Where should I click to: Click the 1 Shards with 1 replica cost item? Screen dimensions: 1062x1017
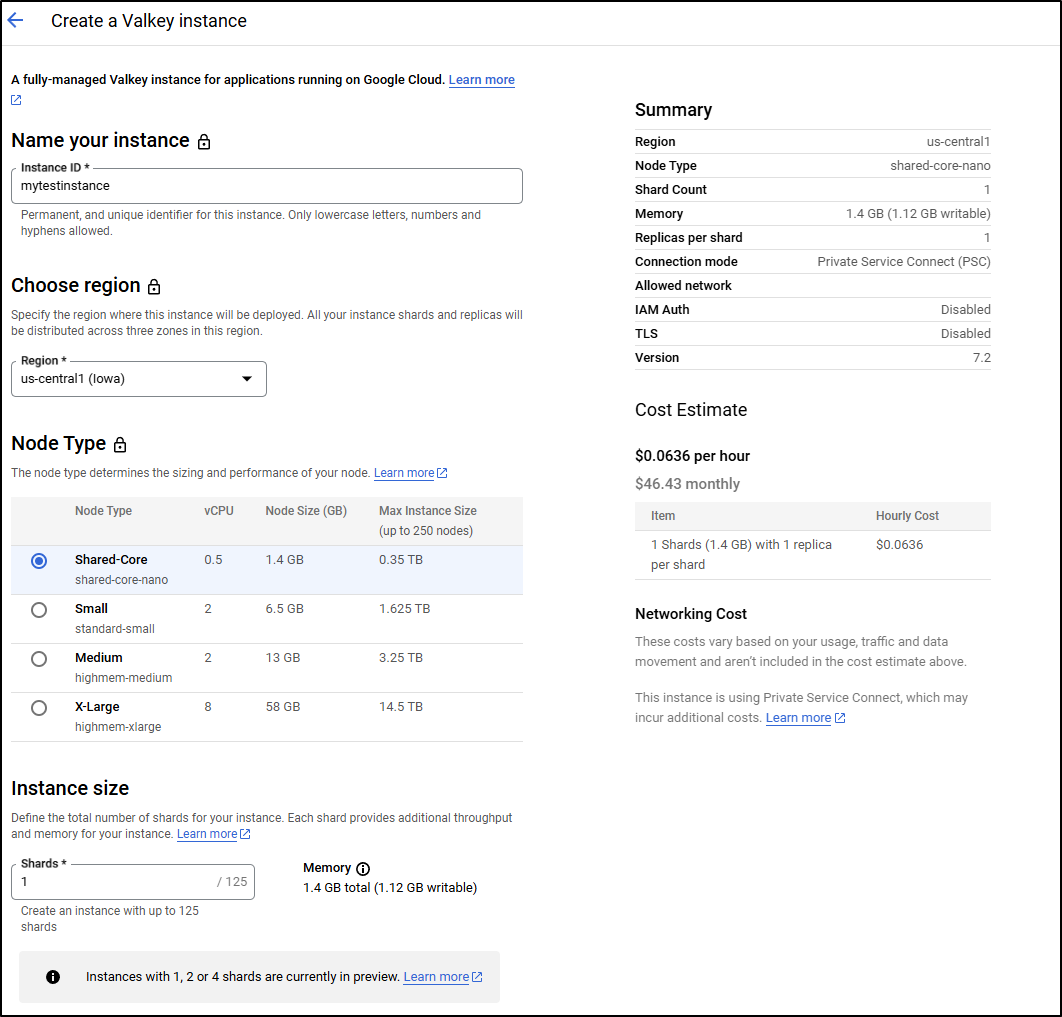click(x=741, y=555)
